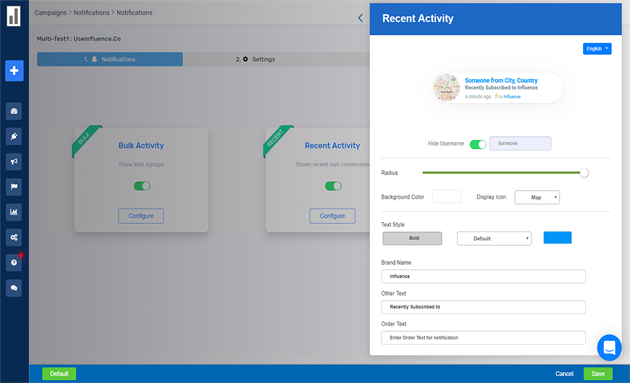Configure the Bulk Activity card
Screen dimensions: 630x383
141,216
